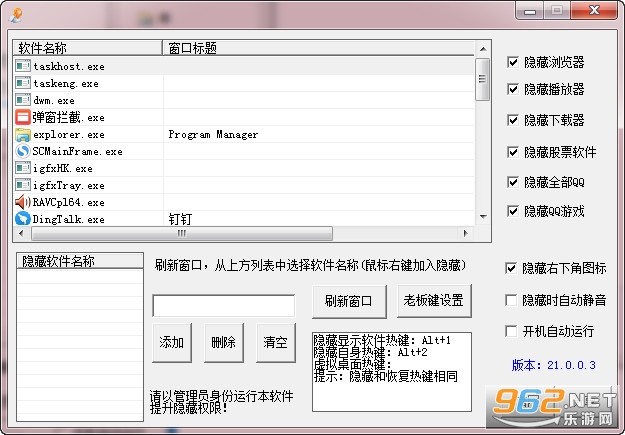Click the app icon in title bar

[16, 15]
